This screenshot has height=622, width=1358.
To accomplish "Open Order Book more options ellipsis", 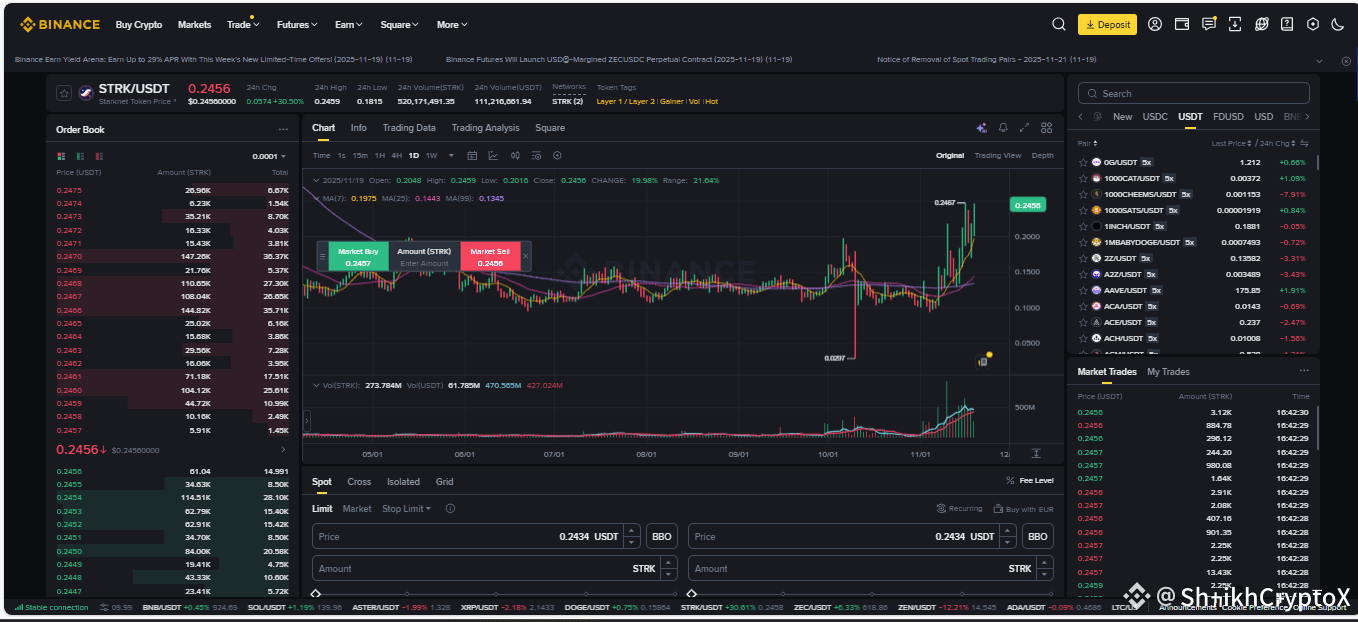I will coord(283,129).
